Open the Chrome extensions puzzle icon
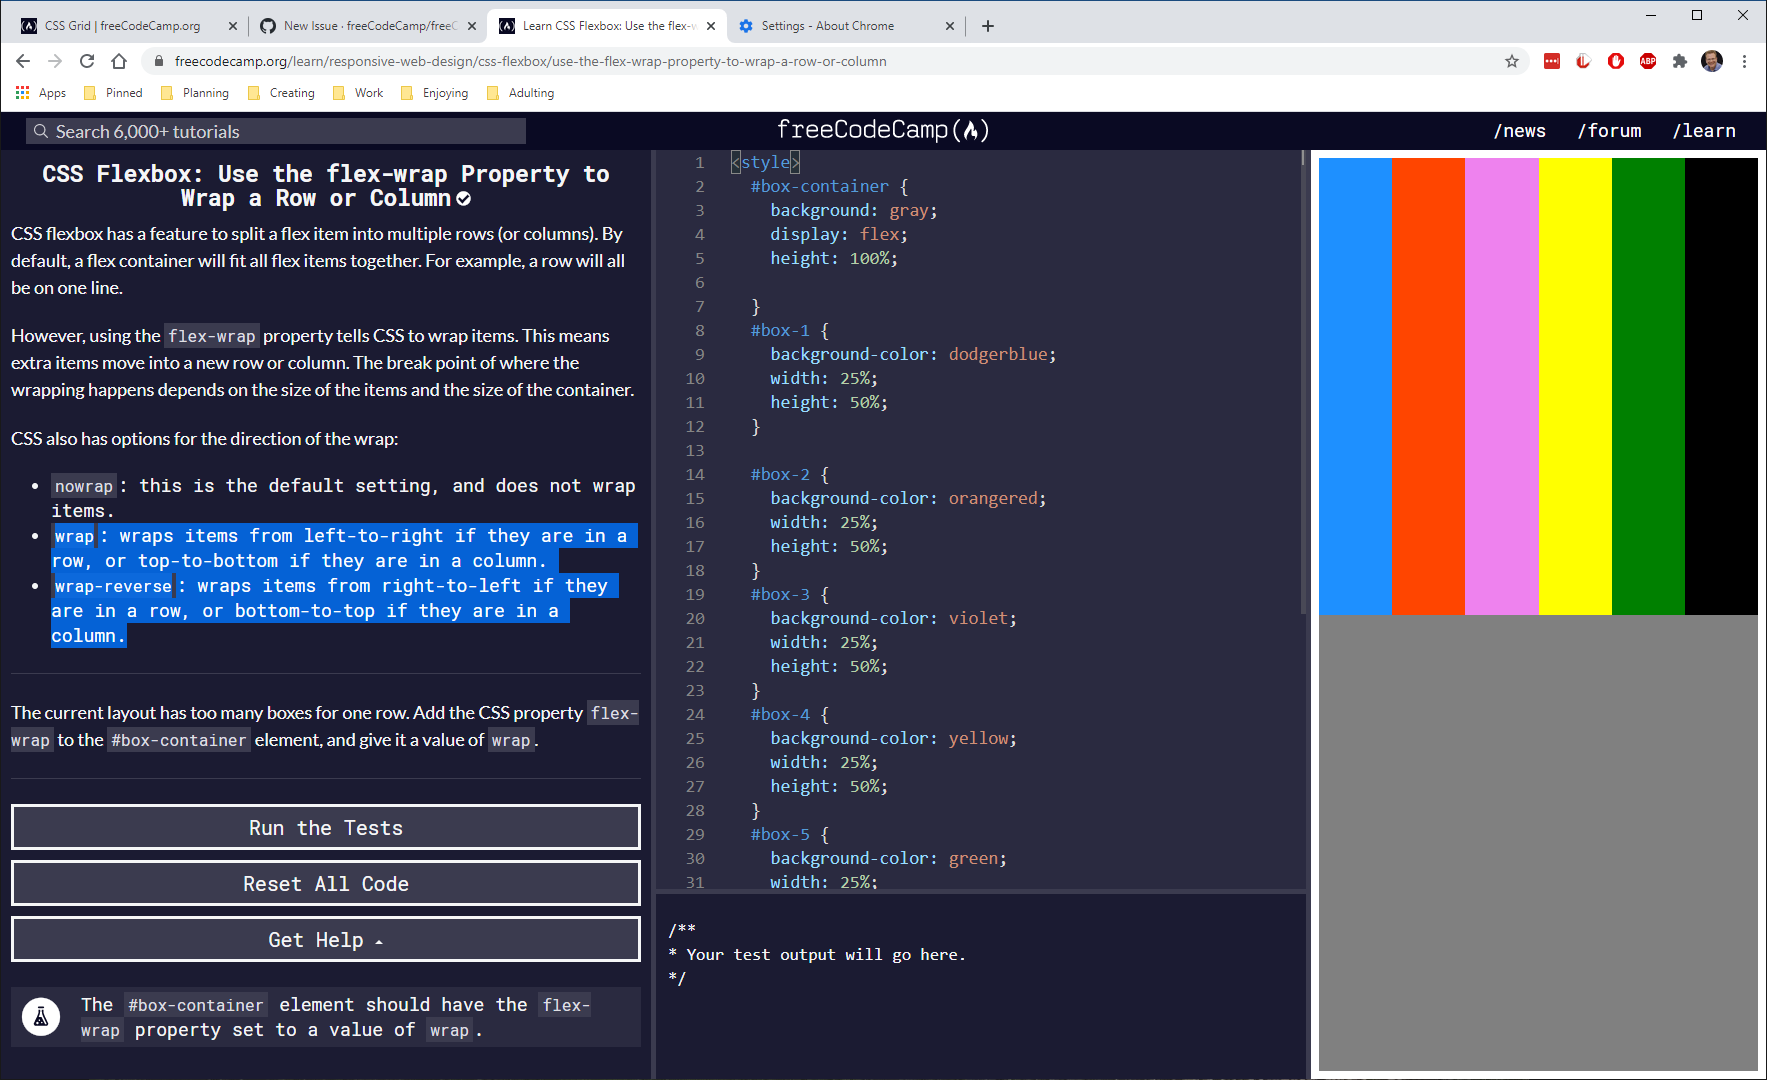This screenshot has height=1080, width=1767. tap(1680, 61)
